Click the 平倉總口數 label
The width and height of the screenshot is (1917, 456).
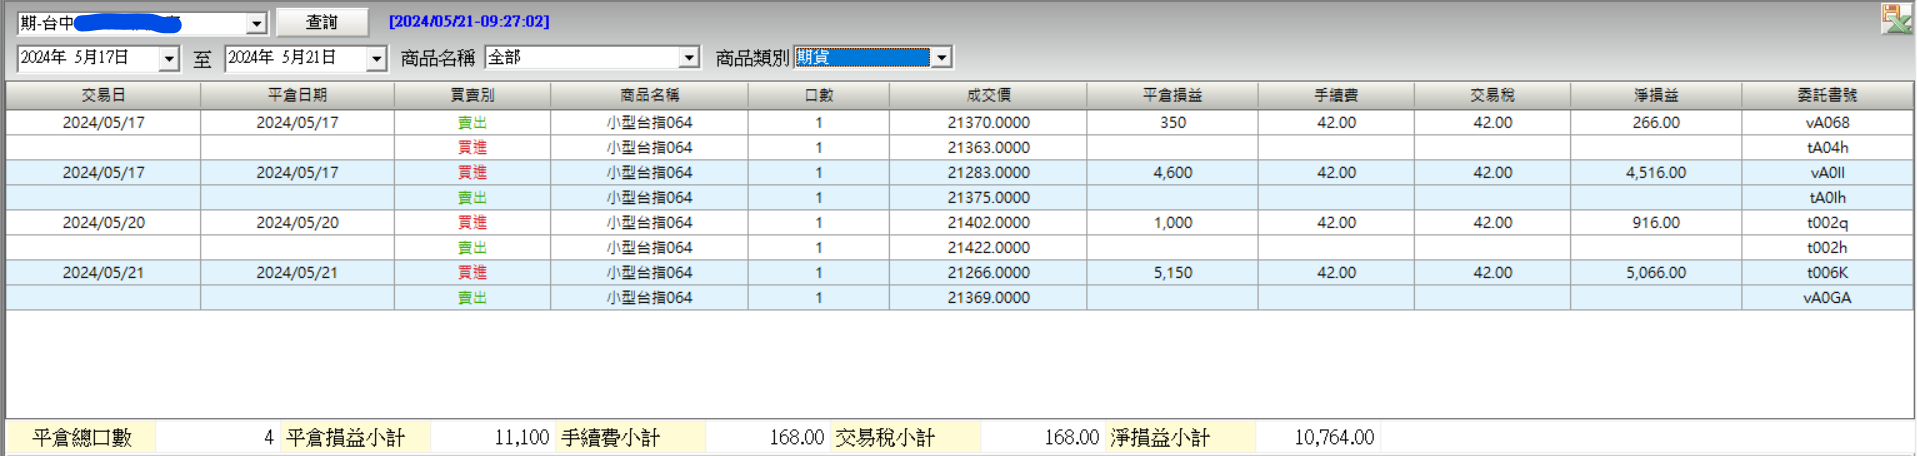point(82,437)
